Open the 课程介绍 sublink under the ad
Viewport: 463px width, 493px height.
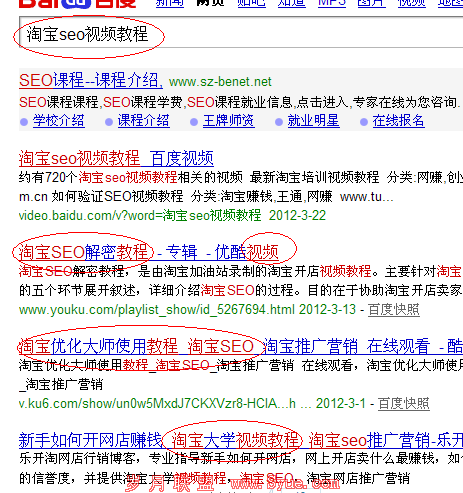pyautogui.click(x=143, y=121)
